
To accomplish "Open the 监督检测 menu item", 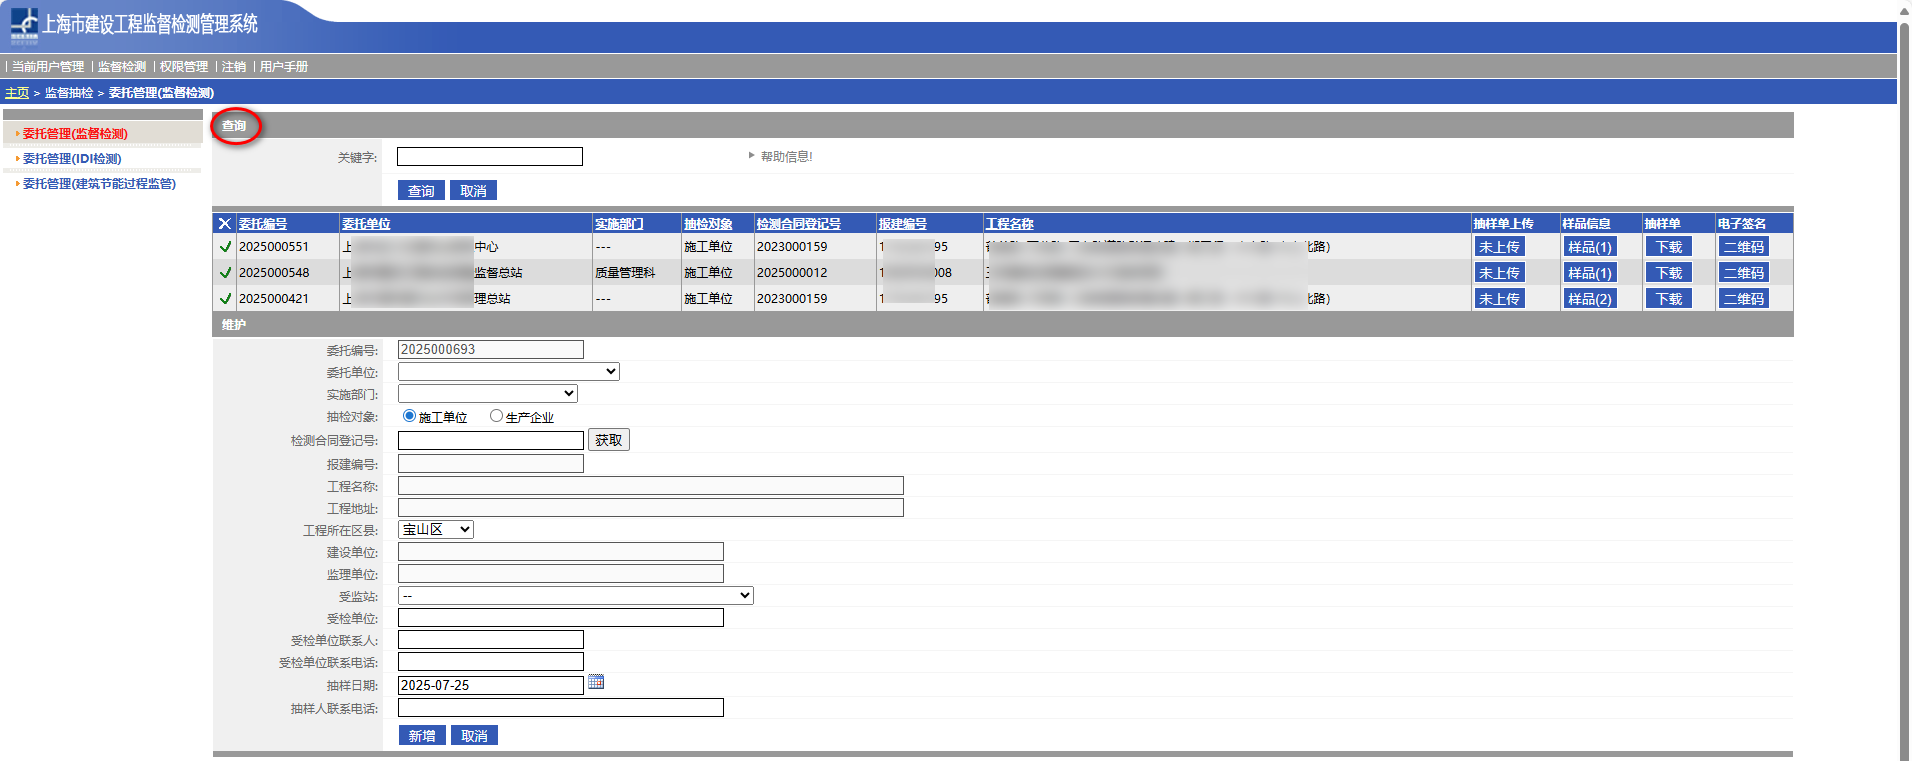I will click(x=122, y=67).
